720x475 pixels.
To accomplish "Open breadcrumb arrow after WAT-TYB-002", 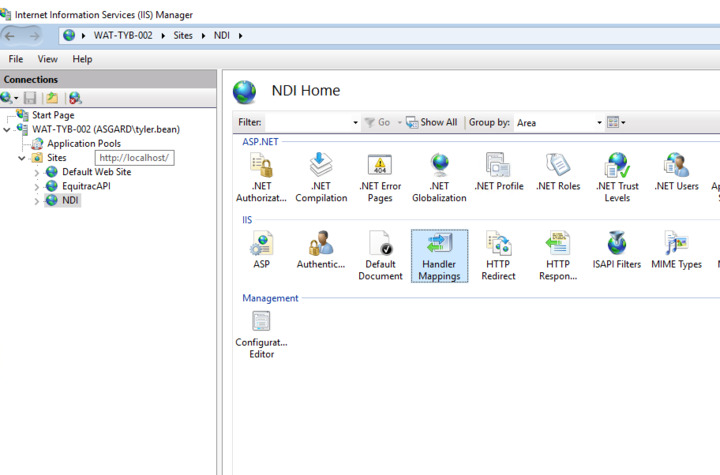I will pyautogui.click(x=163, y=35).
